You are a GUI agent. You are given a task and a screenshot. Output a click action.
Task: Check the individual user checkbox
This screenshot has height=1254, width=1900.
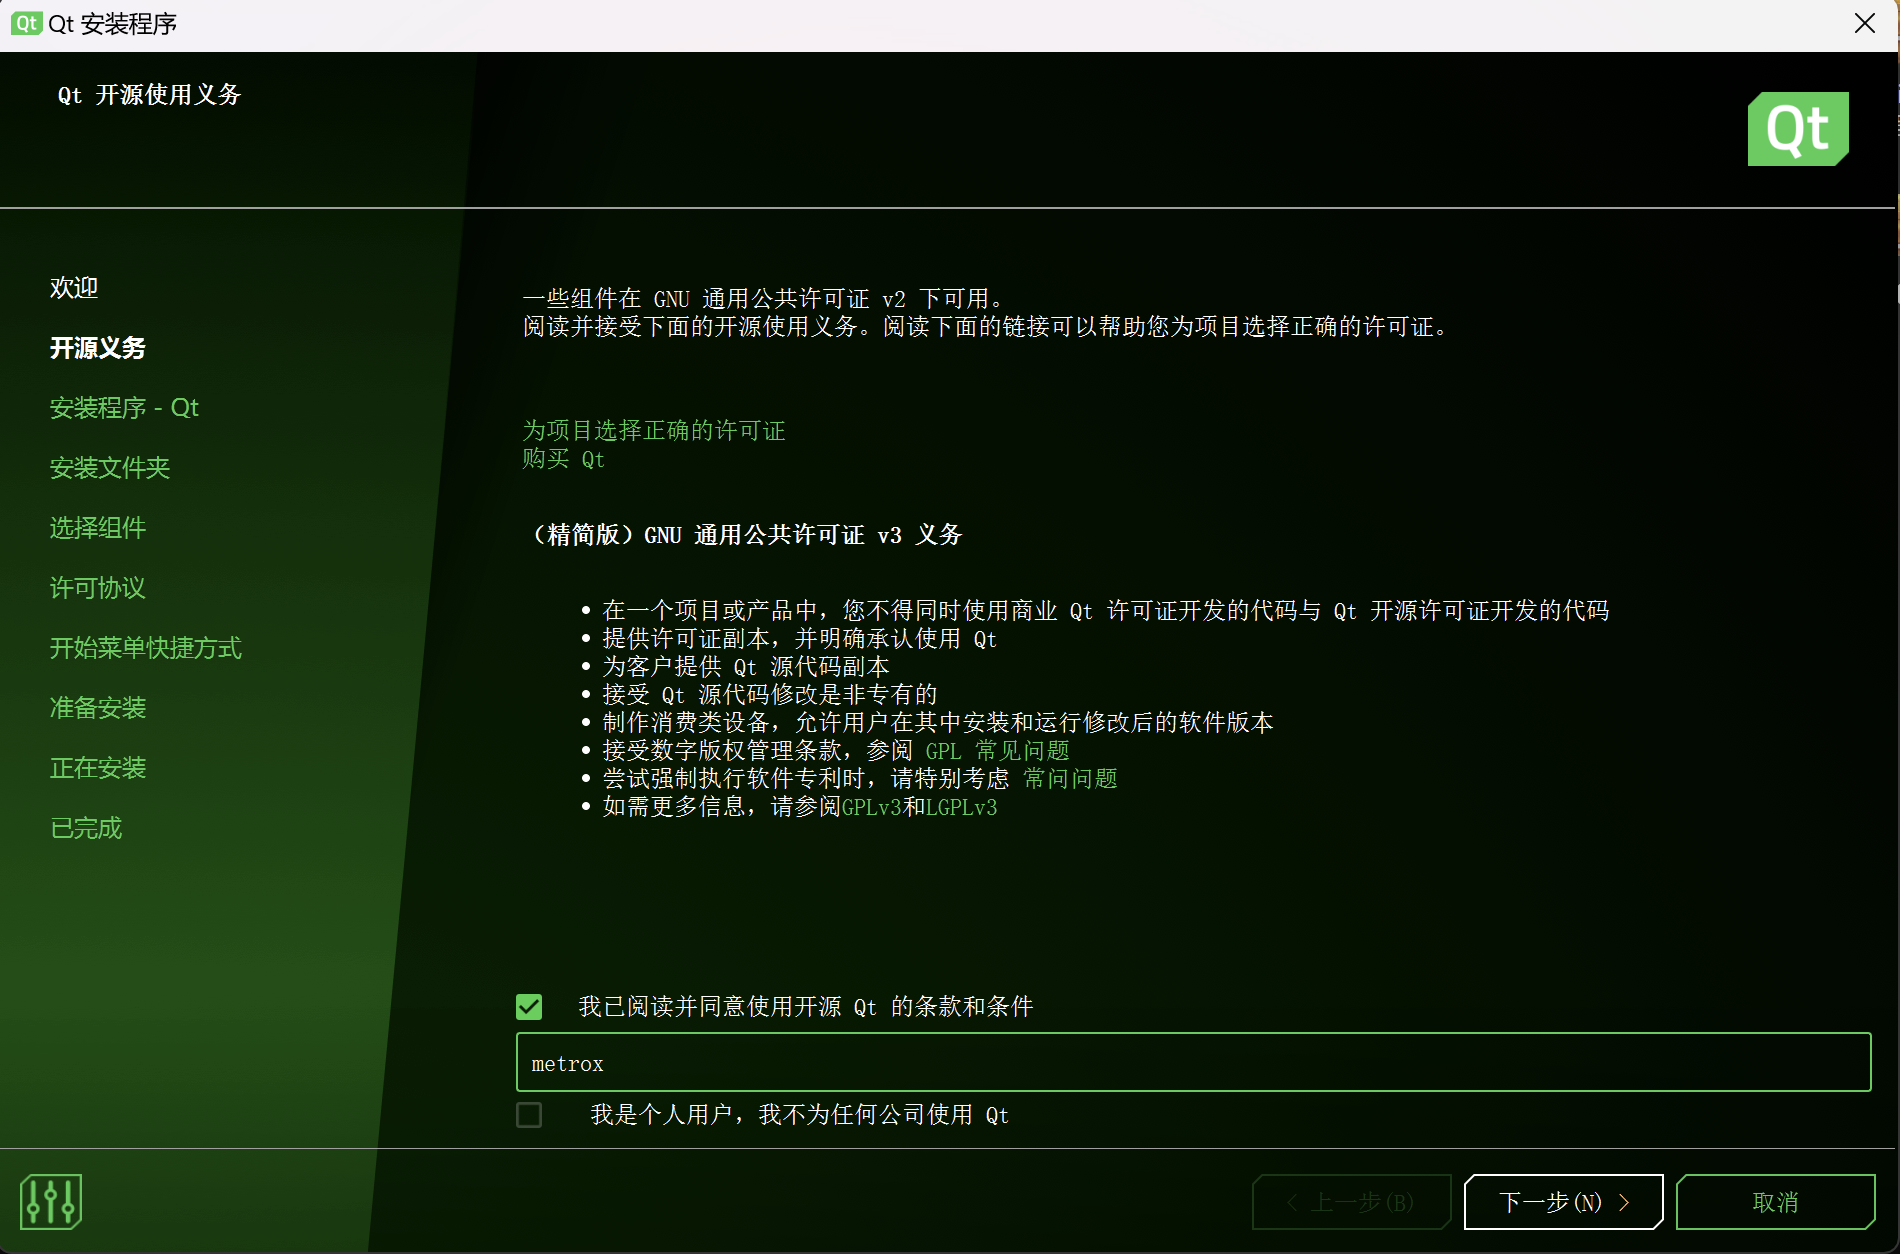click(529, 1114)
